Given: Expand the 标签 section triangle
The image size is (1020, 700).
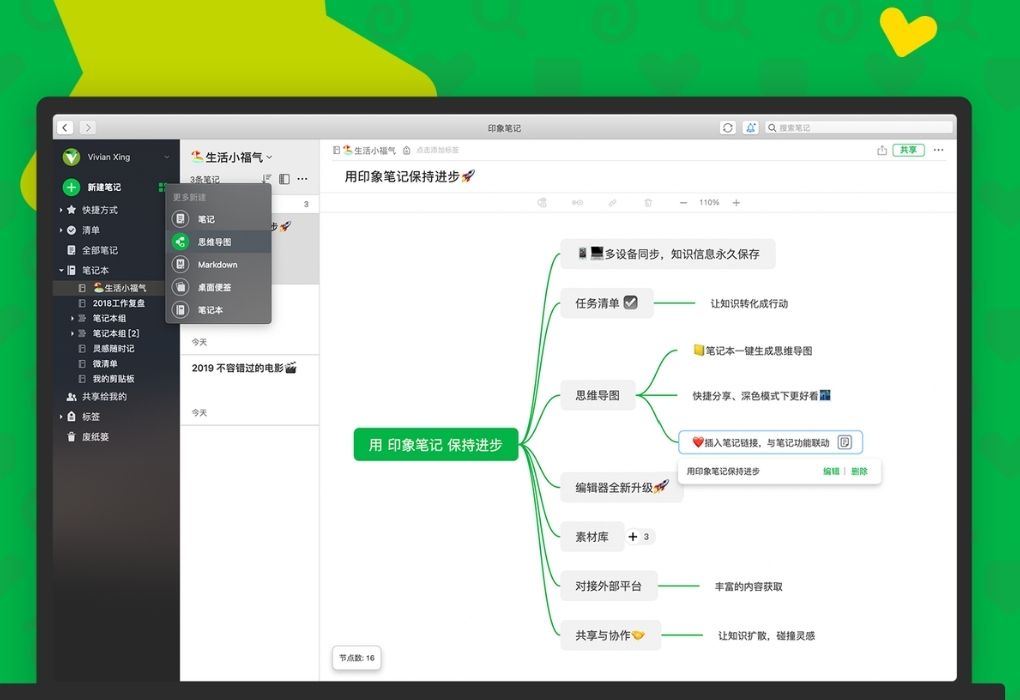Looking at the screenshot, I should coord(60,417).
